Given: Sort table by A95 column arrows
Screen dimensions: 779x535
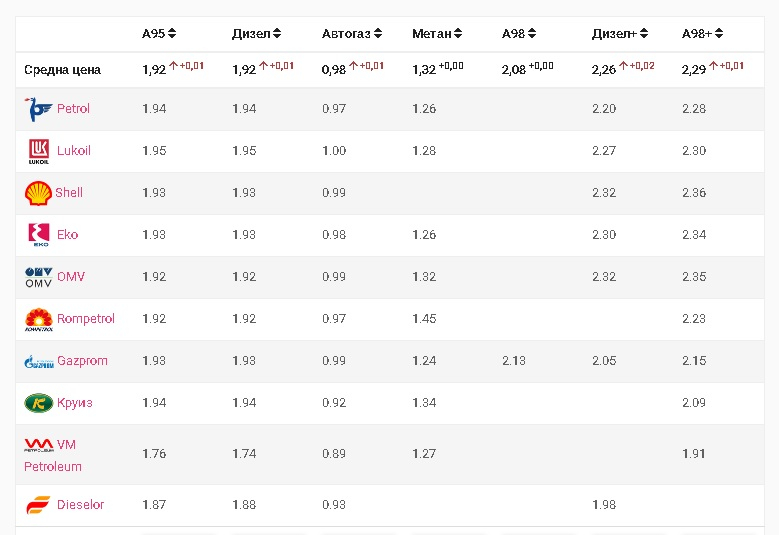Looking at the screenshot, I should pyautogui.click(x=172, y=33).
